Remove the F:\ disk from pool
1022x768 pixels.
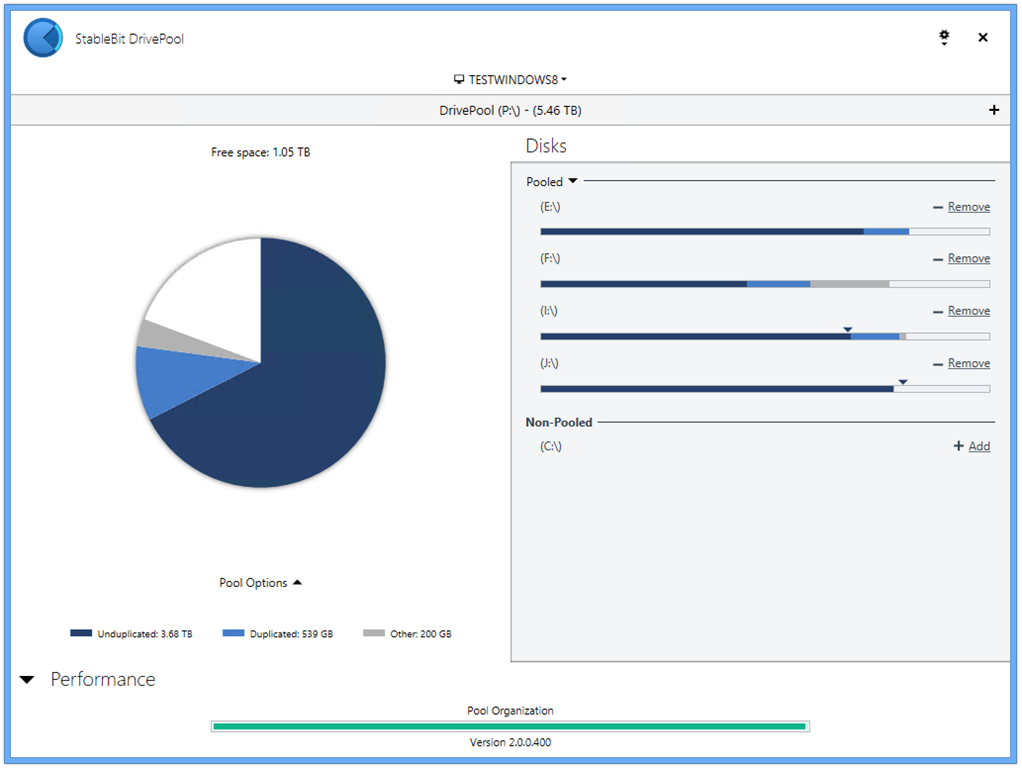pos(969,258)
